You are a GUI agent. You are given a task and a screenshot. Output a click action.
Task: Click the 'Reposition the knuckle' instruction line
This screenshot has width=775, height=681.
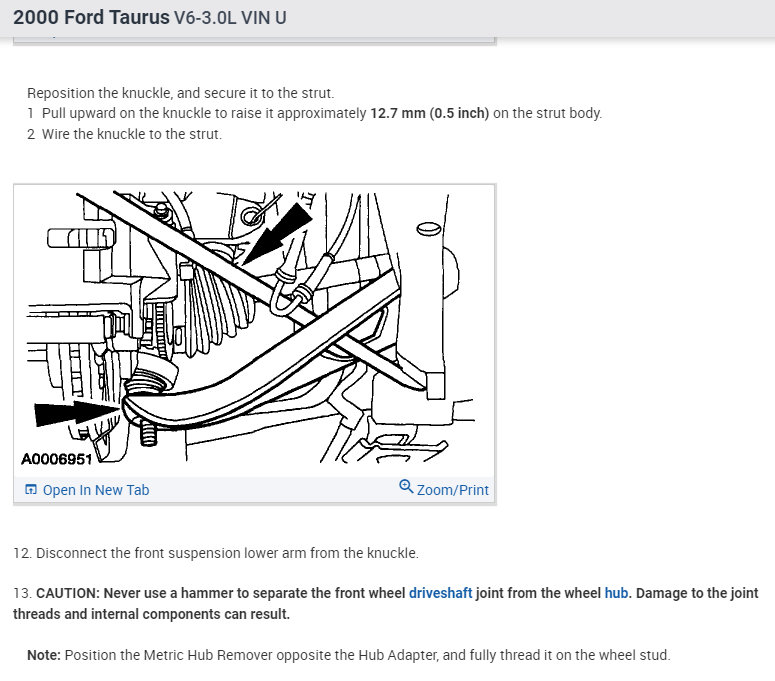click(x=180, y=93)
